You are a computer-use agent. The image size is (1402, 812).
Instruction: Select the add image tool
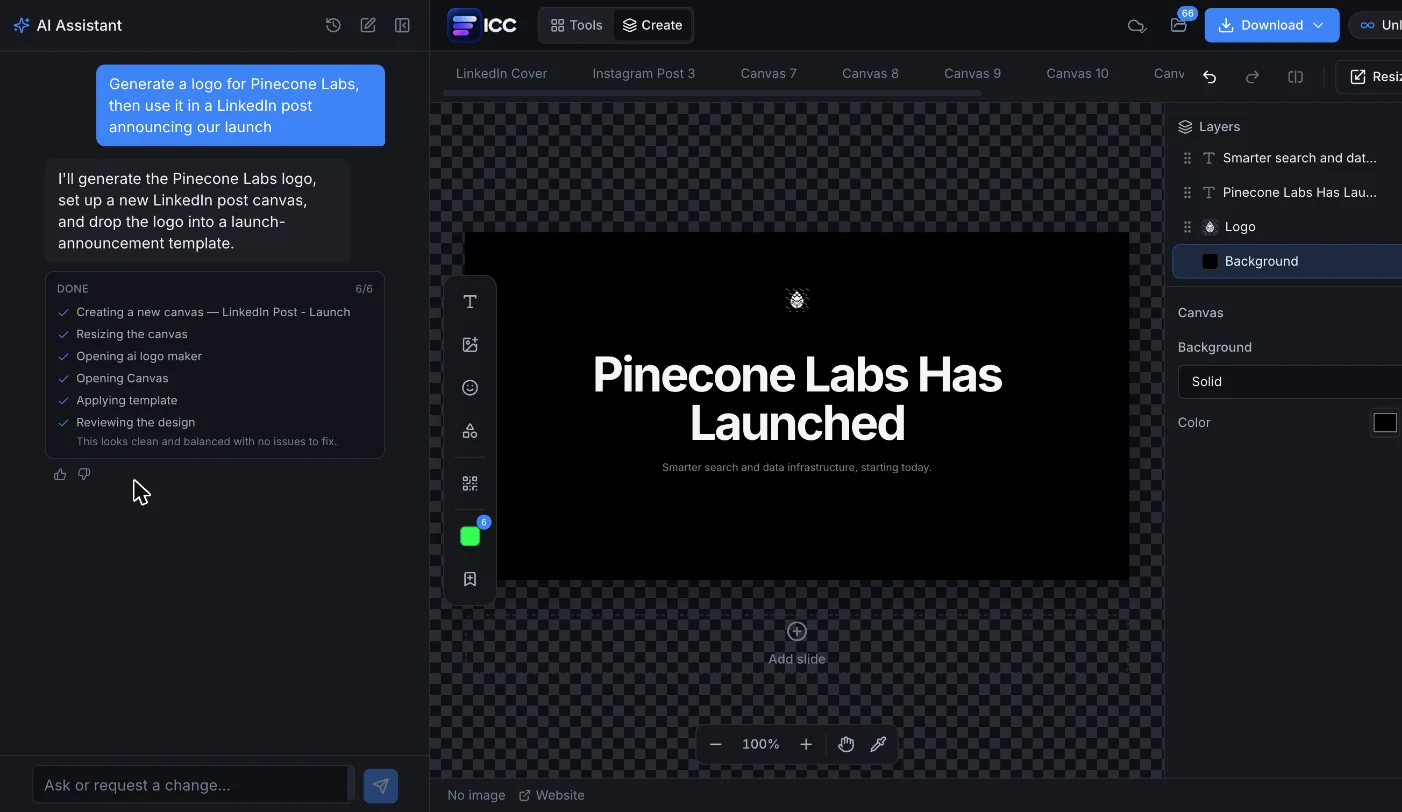click(470, 345)
